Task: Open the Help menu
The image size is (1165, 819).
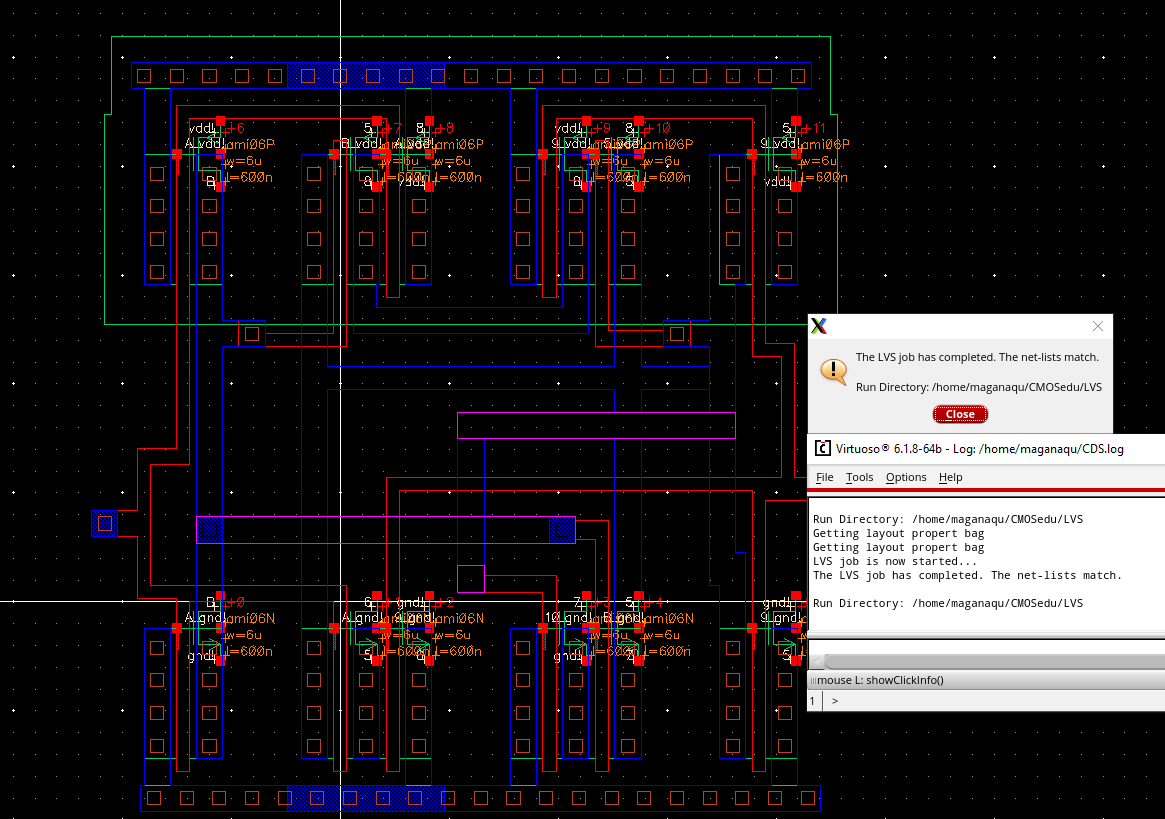Action: pos(950,477)
